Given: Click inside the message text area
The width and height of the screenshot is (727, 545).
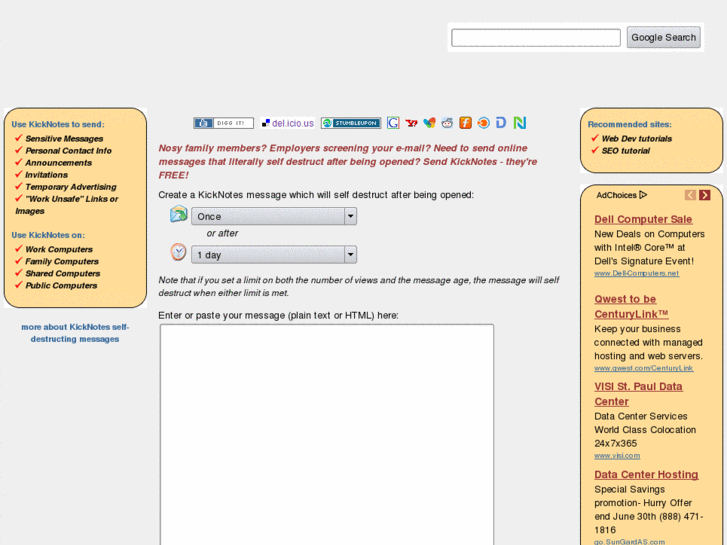Looking at the screenshot, I should pyautogui.click(x=327, y=435).
